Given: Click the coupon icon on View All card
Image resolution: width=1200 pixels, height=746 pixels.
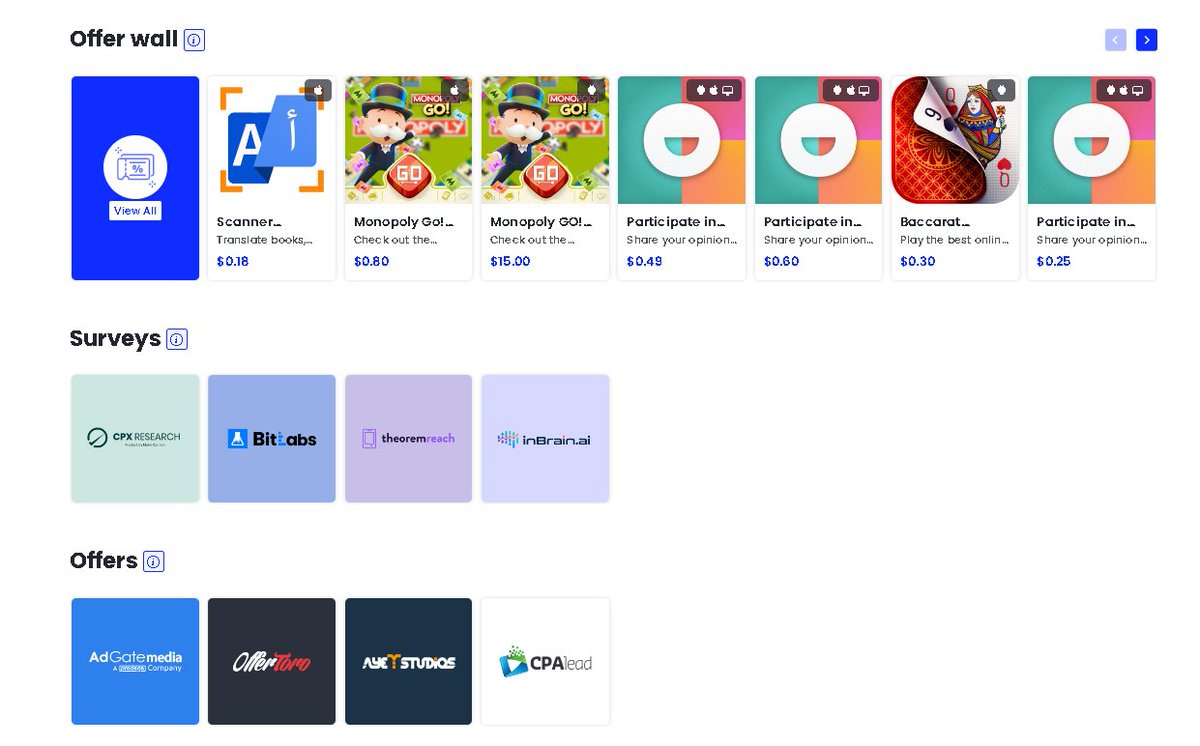Looking at the screenshot, I should 135,168.
